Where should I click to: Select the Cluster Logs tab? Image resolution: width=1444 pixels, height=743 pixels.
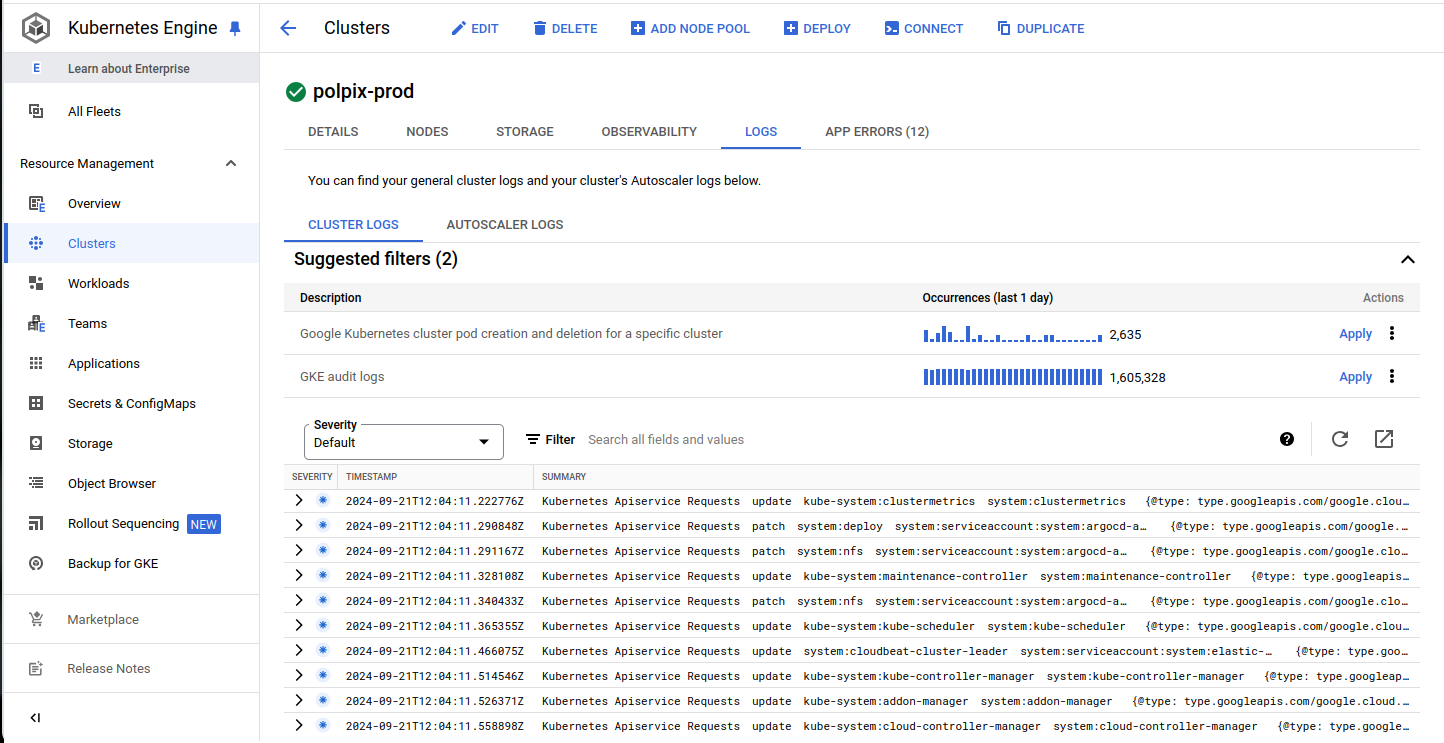353,224
